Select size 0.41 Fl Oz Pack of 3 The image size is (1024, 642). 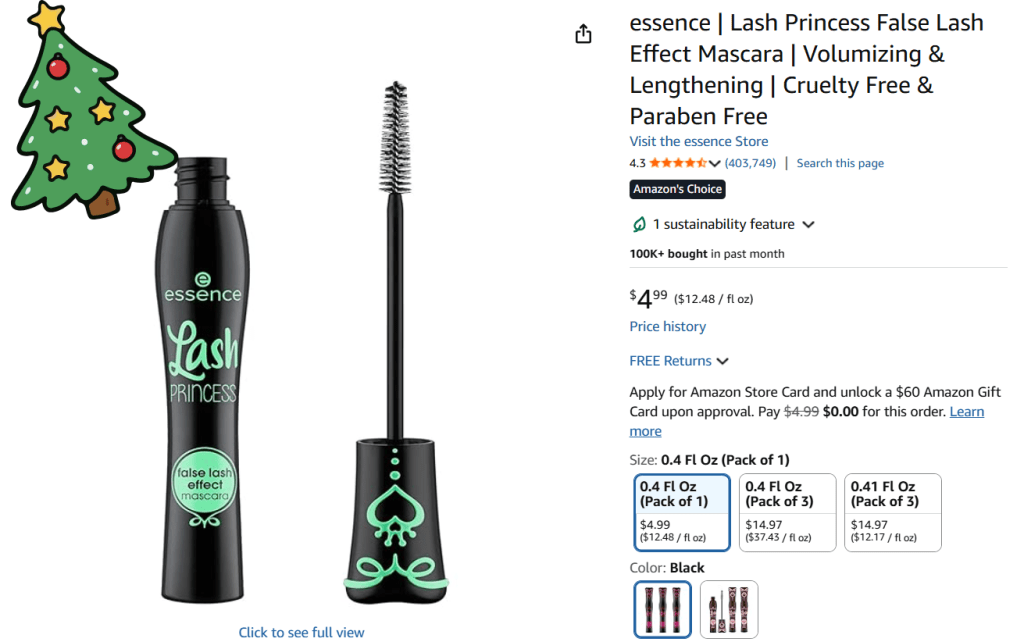tap(892, 512)
